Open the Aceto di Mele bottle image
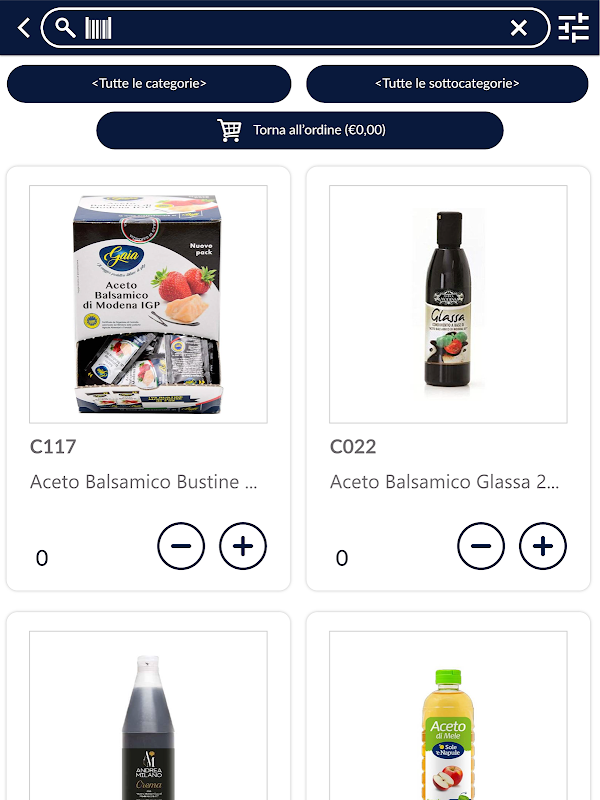This screenshot has height=800, width=600. [448, 715]
